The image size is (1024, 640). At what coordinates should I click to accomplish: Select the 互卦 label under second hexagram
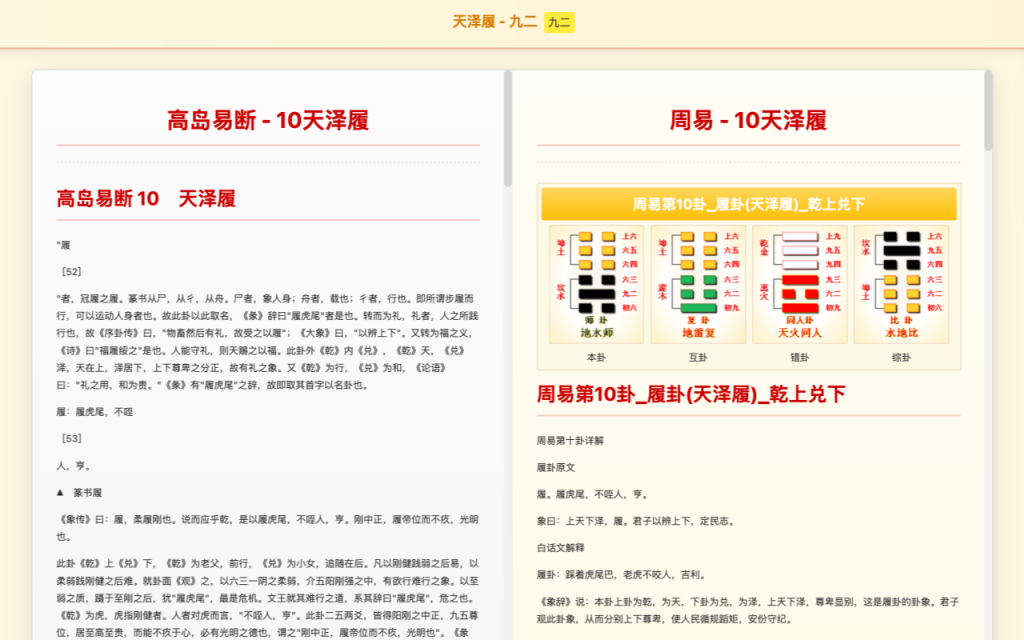pos(698,356)
